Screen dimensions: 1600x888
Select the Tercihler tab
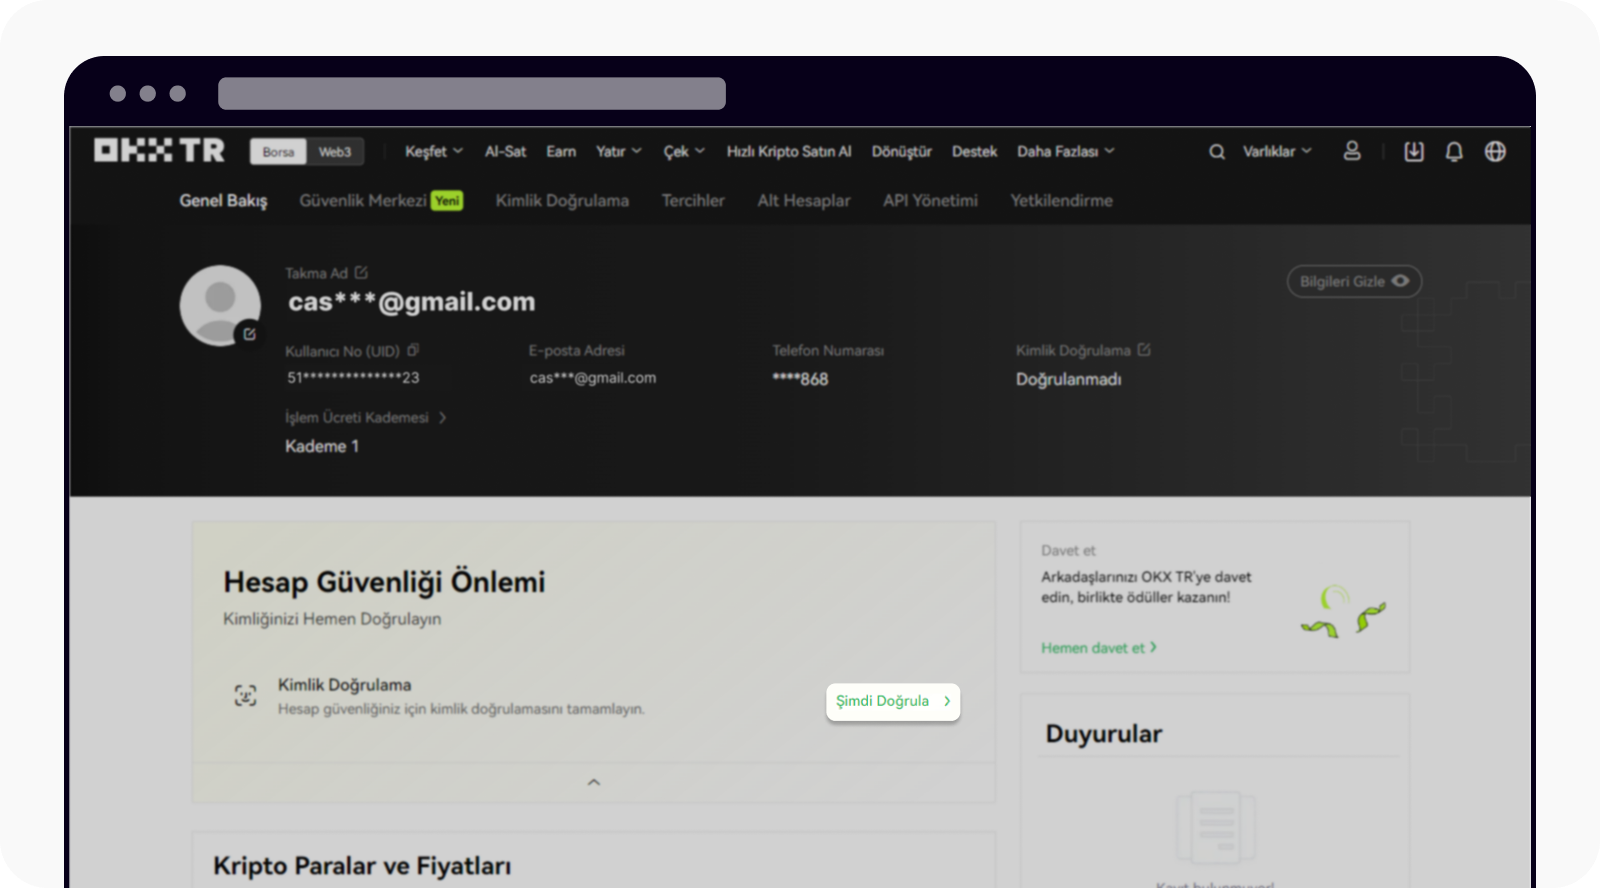tap(693, 200)
